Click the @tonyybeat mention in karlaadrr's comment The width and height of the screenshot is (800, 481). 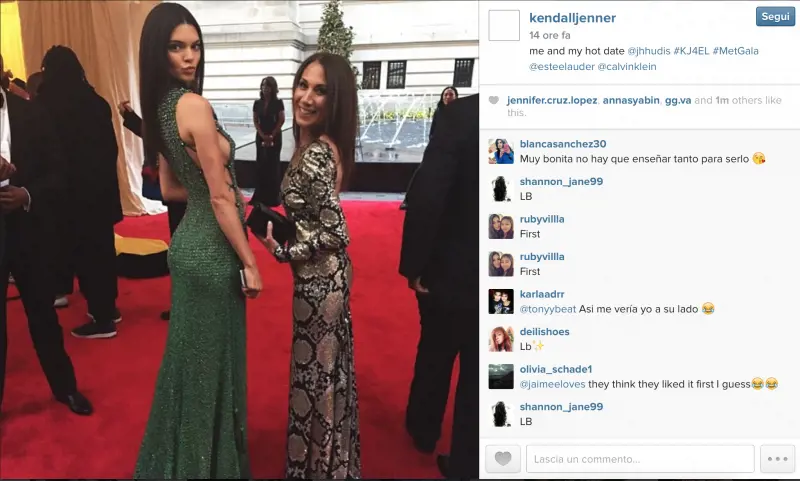[x=547, y=309]
